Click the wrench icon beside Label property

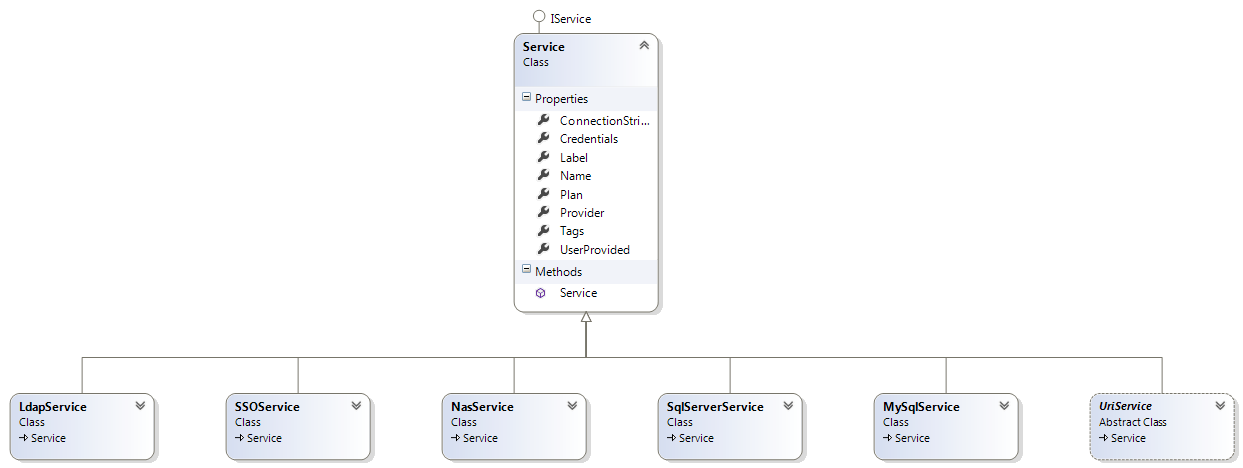543,157
